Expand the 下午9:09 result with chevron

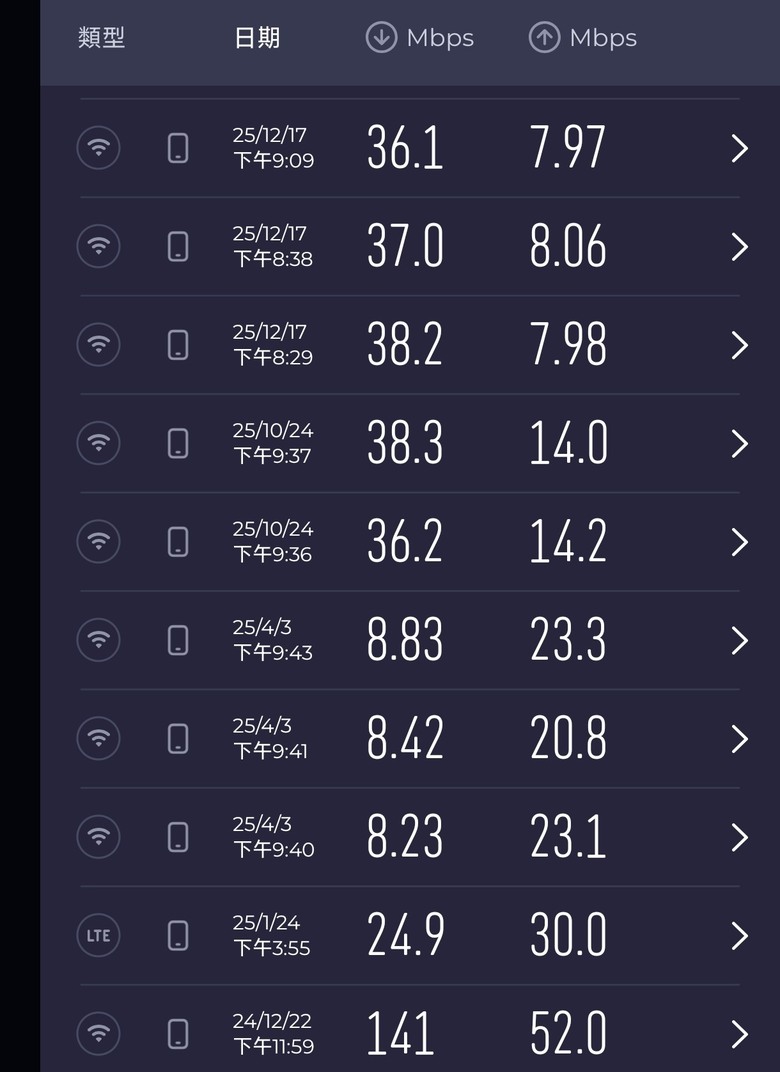[x=739, y=149]
